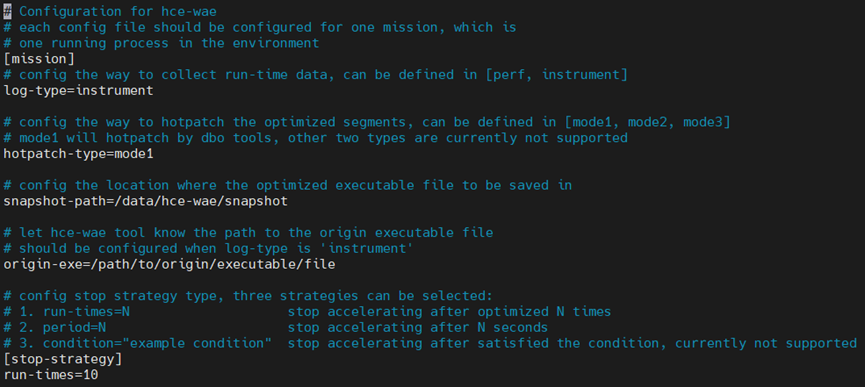Click the [mission] section header
Viewport: 865px width, 387px height.
click(x=39, y=58)
